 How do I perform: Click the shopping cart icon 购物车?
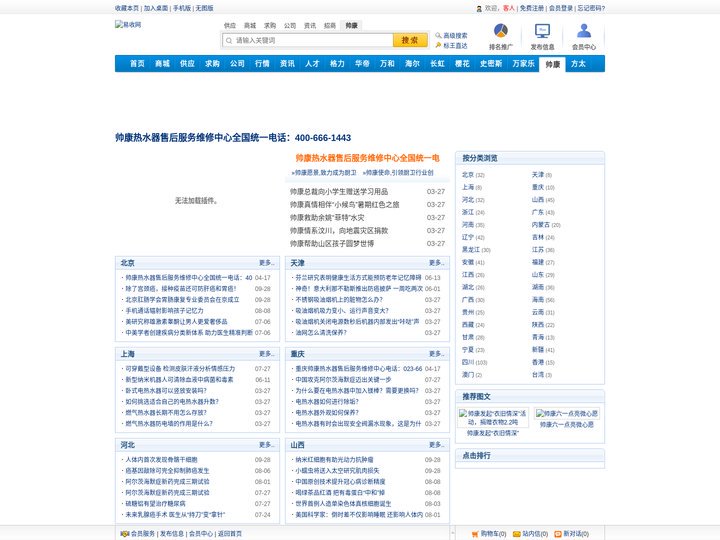coord(475,534)
